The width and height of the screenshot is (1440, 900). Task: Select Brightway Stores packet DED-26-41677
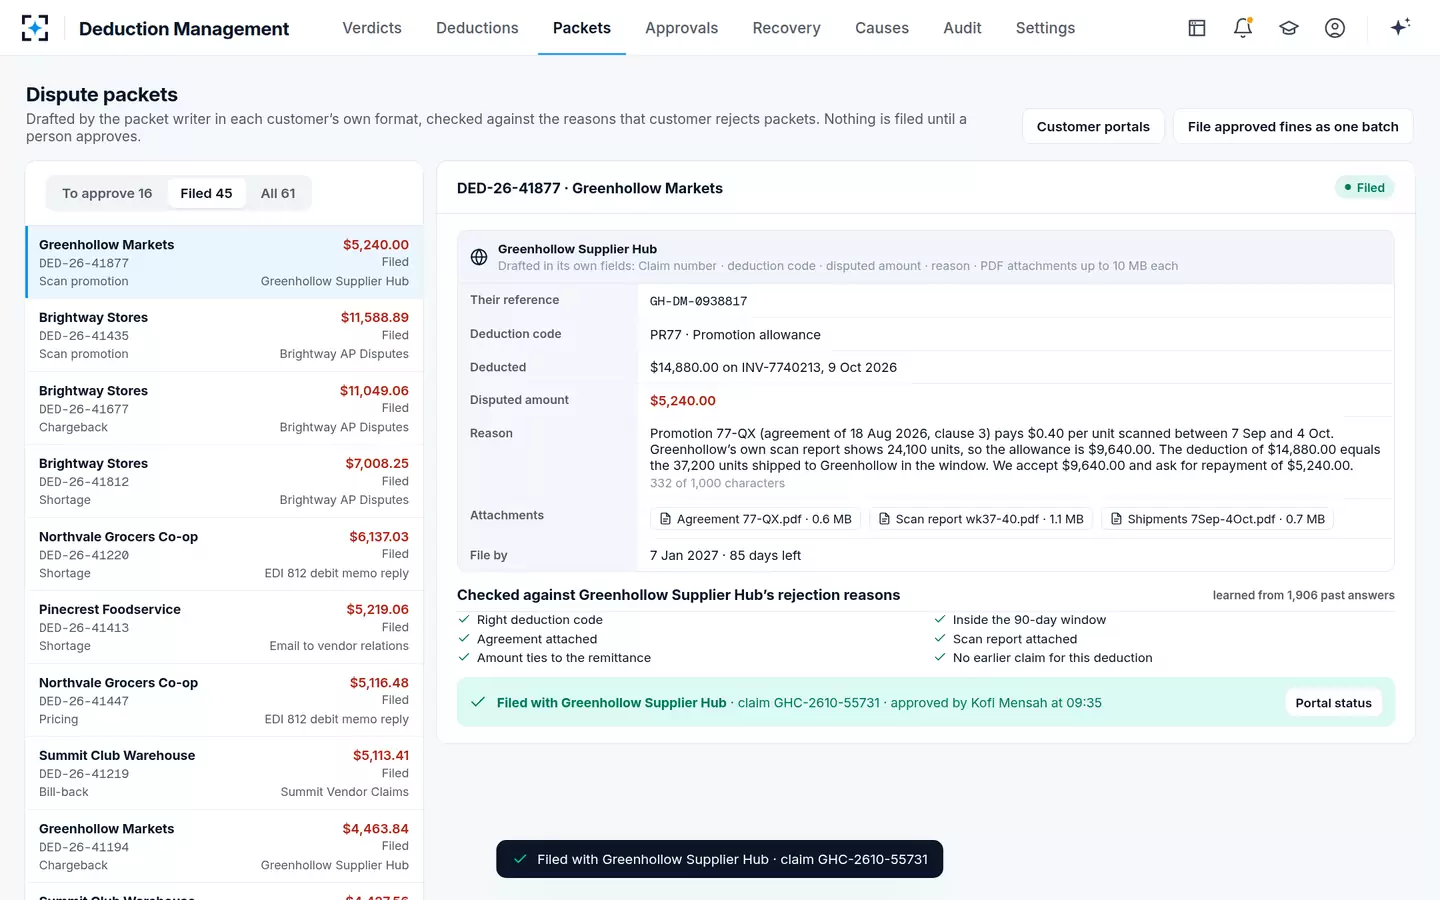click(224, 408)
